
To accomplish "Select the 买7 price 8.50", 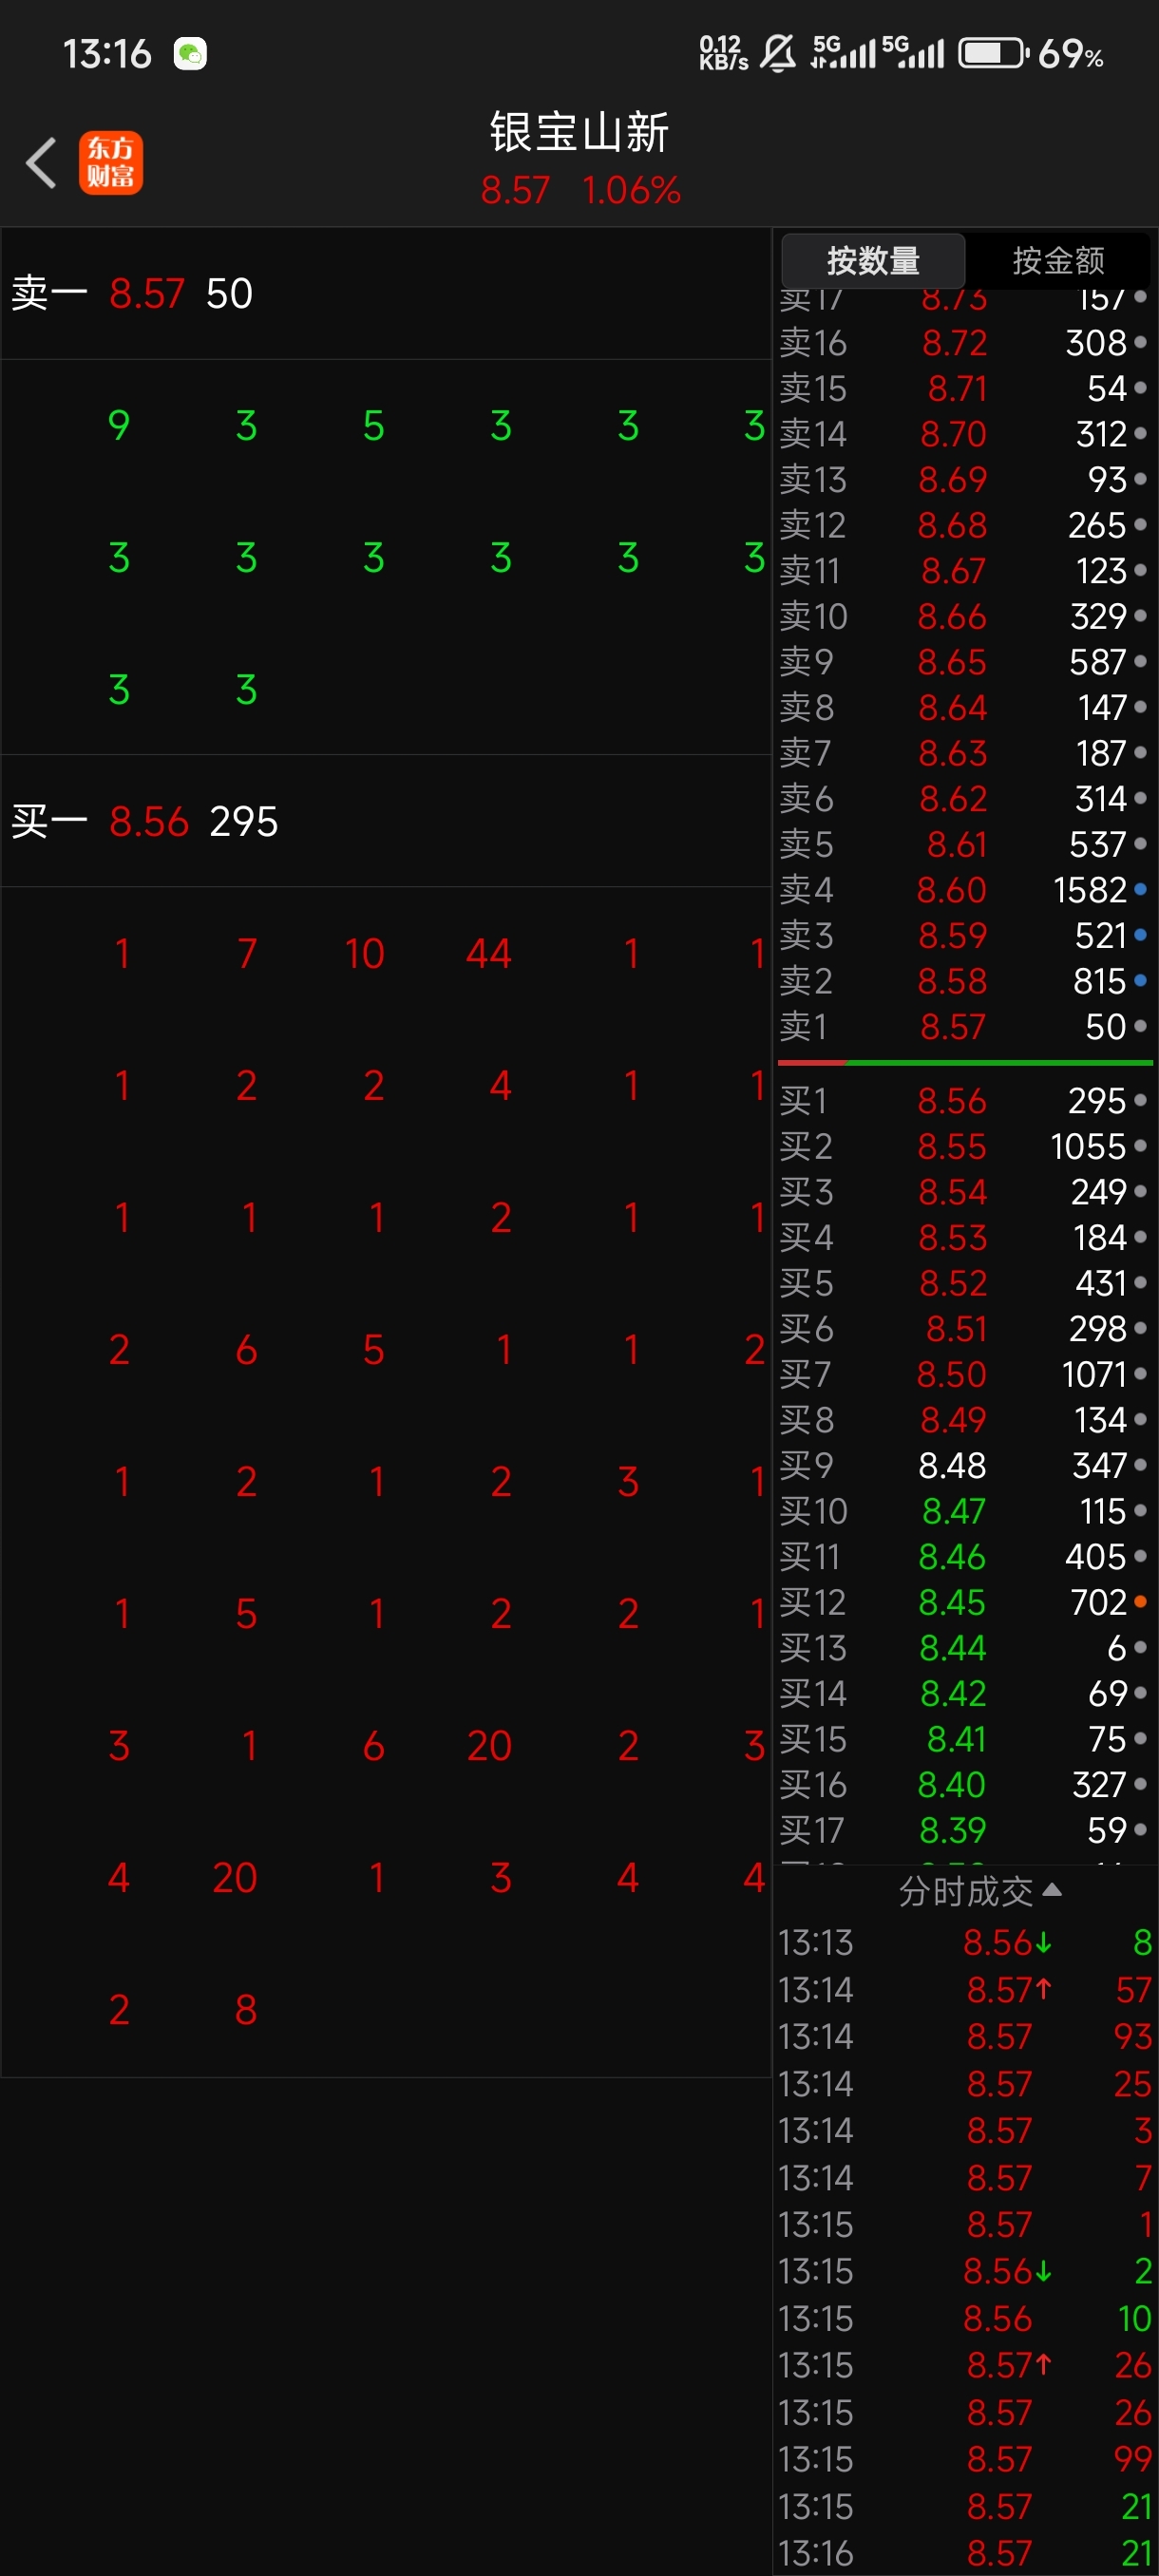I will (952, 1374).
